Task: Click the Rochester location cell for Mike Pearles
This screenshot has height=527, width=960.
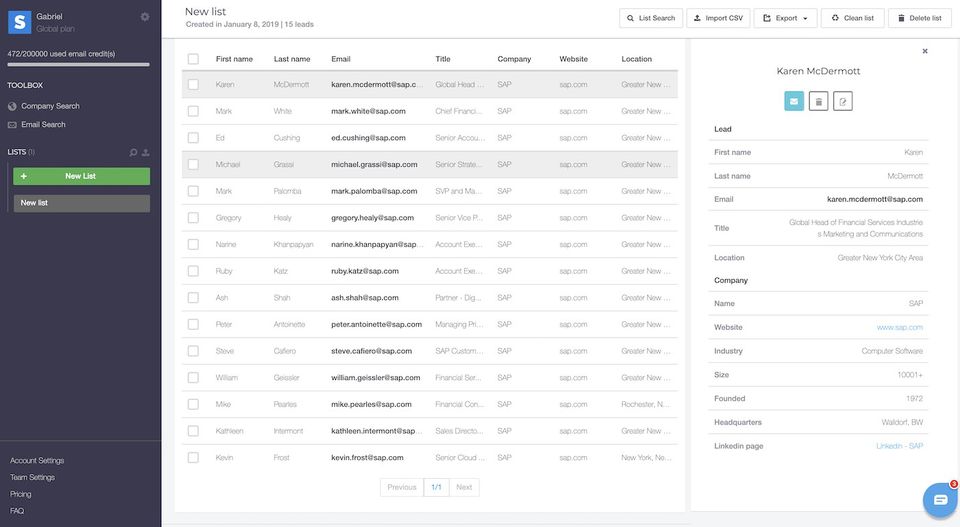Action: [x=645, y=405]
